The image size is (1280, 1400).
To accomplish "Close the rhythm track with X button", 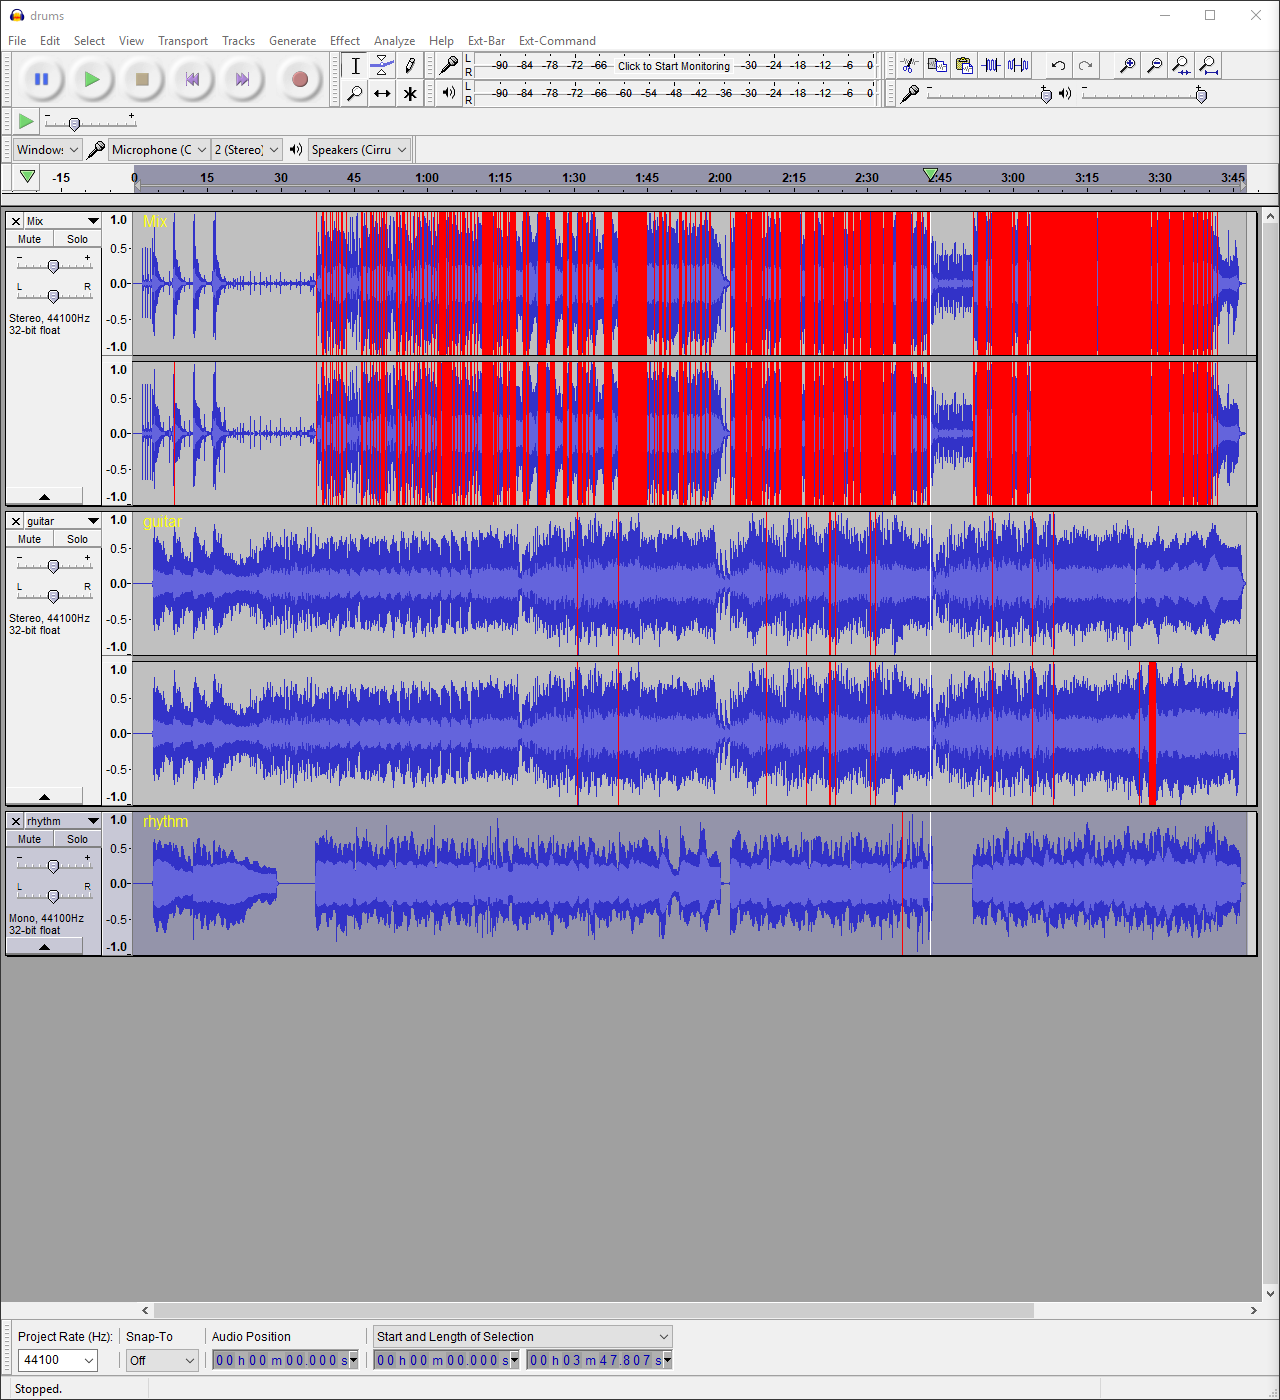I will 16,821.
